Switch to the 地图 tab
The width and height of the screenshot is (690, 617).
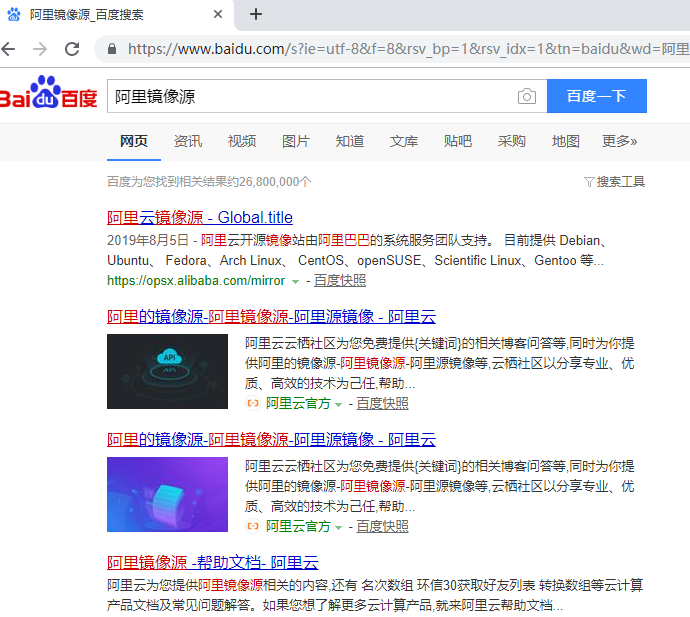(565, 141)
